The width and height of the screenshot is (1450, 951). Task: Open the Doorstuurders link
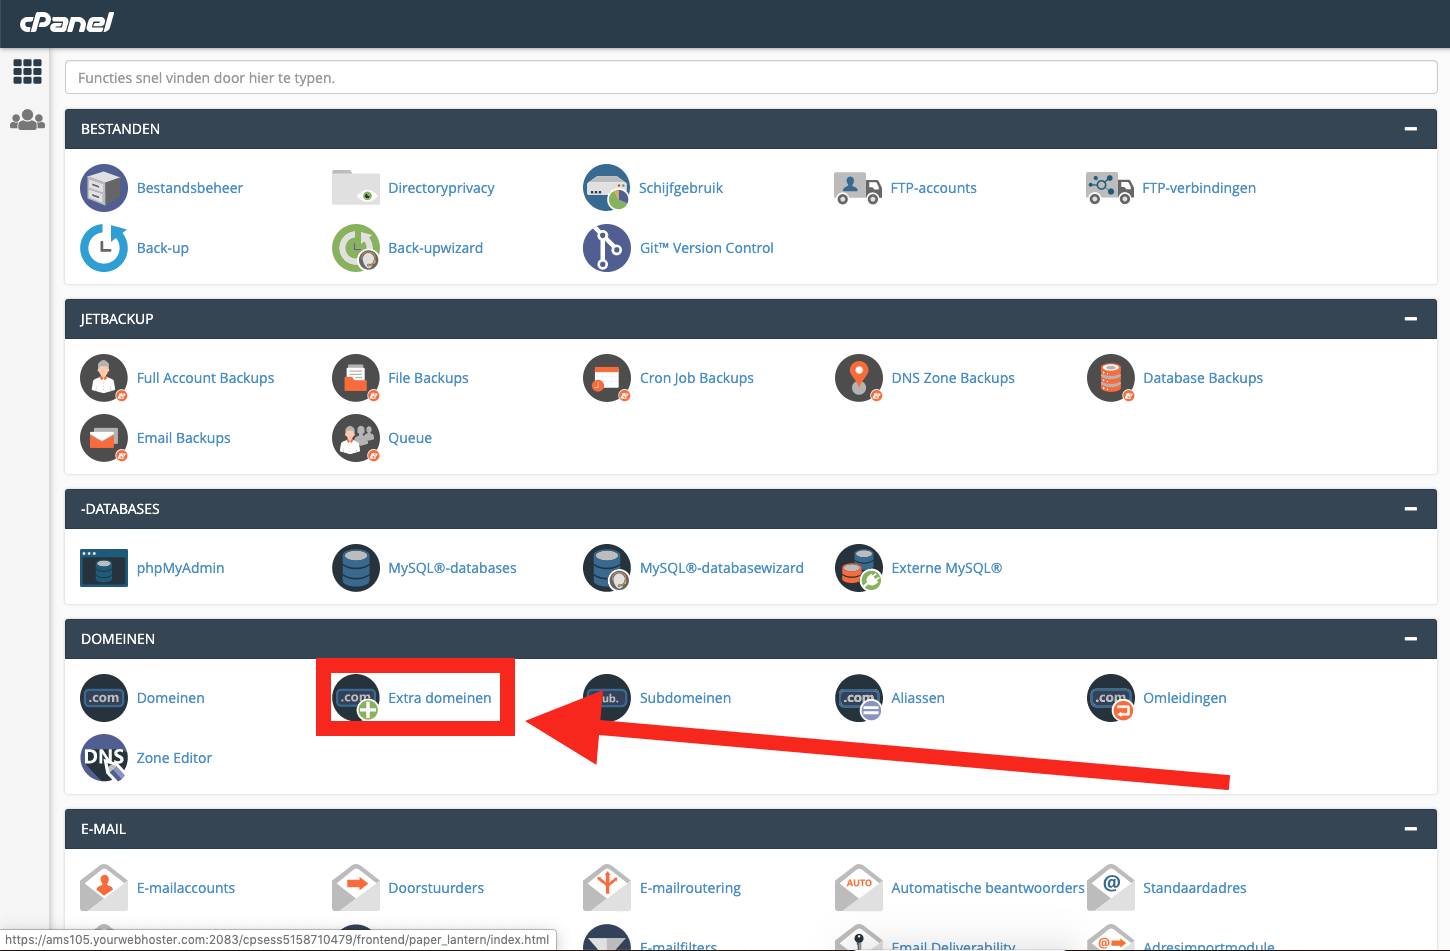tap(436, 888)
